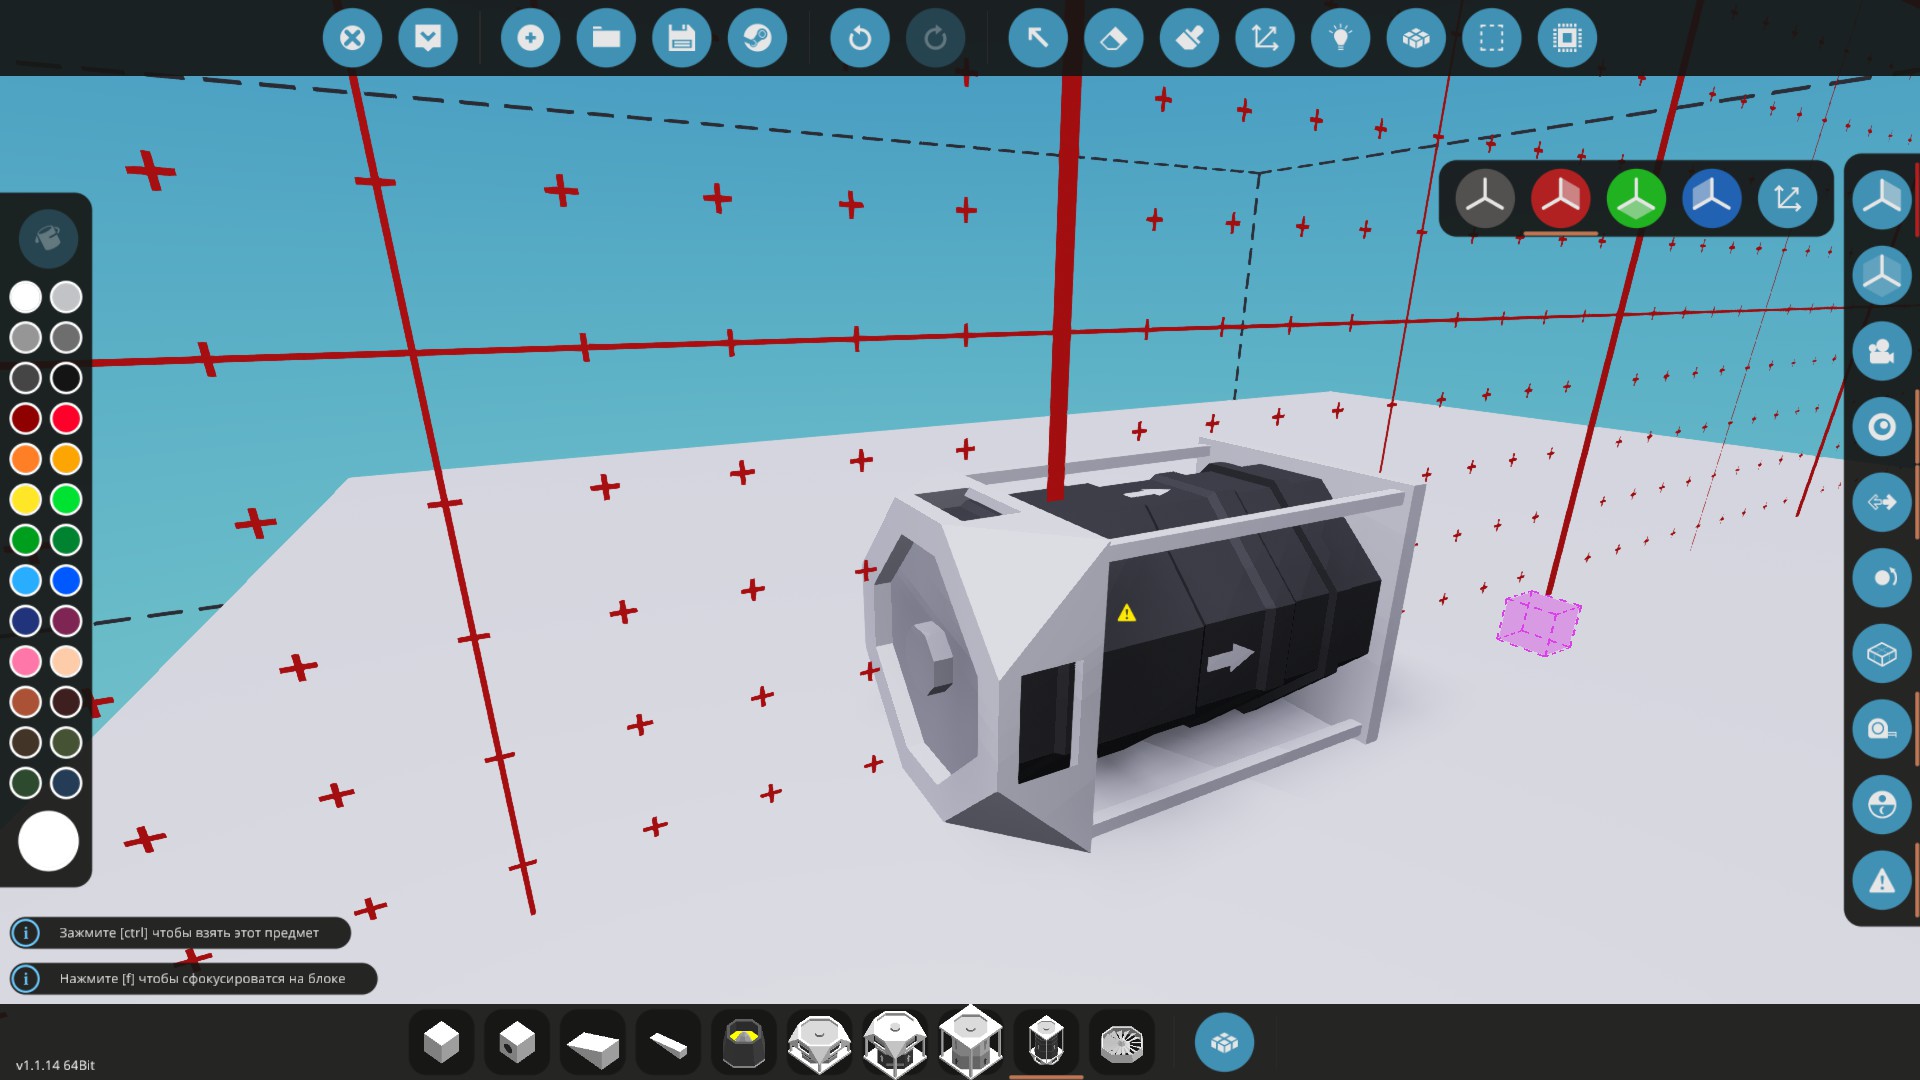The image size is (1920, 1080).
Task: Open the resize workbench tool in toolbar
Action: pos(1265,38)
